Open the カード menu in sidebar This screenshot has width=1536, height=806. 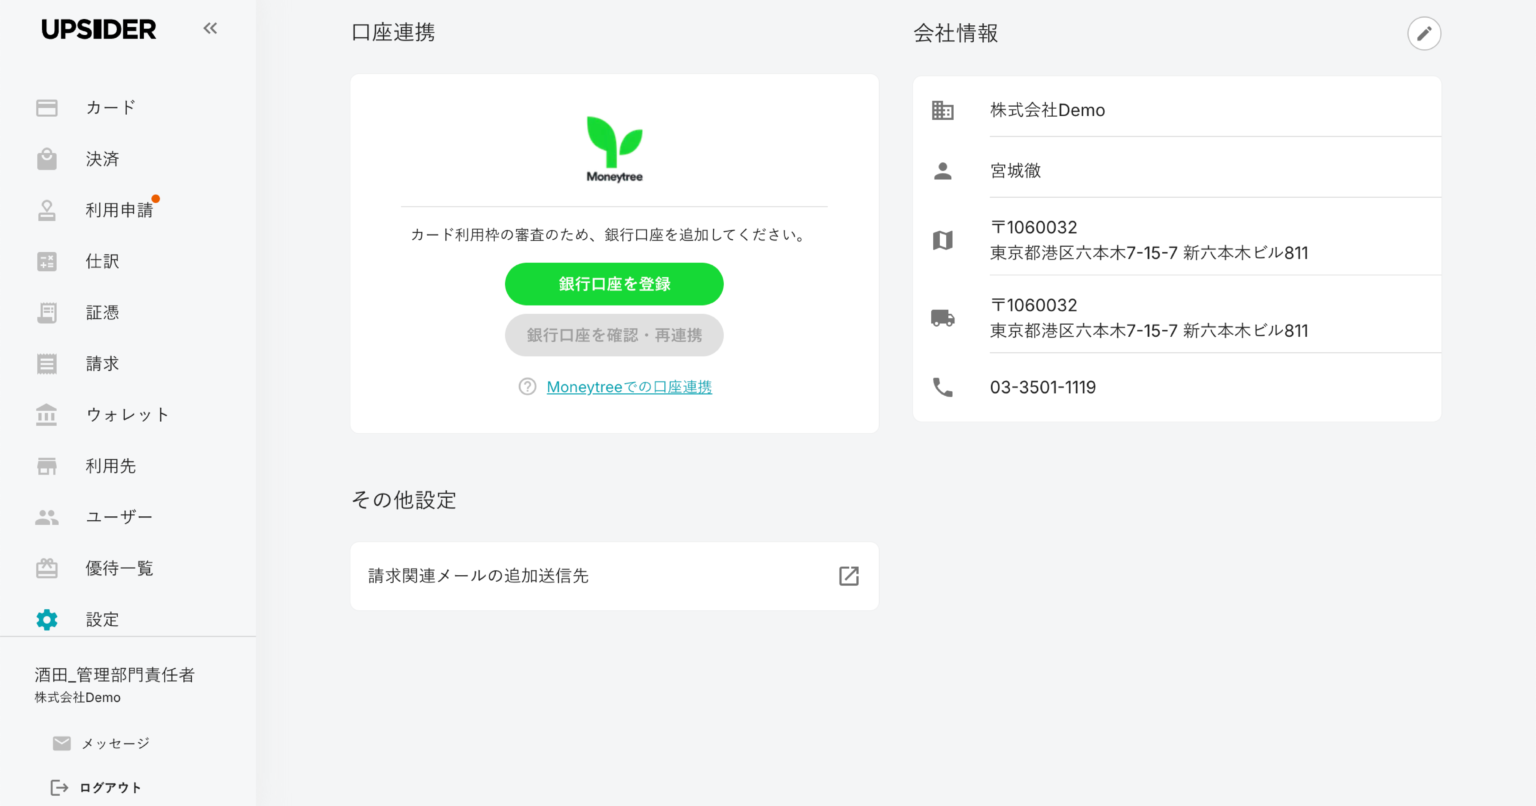[x=110, y=108]
